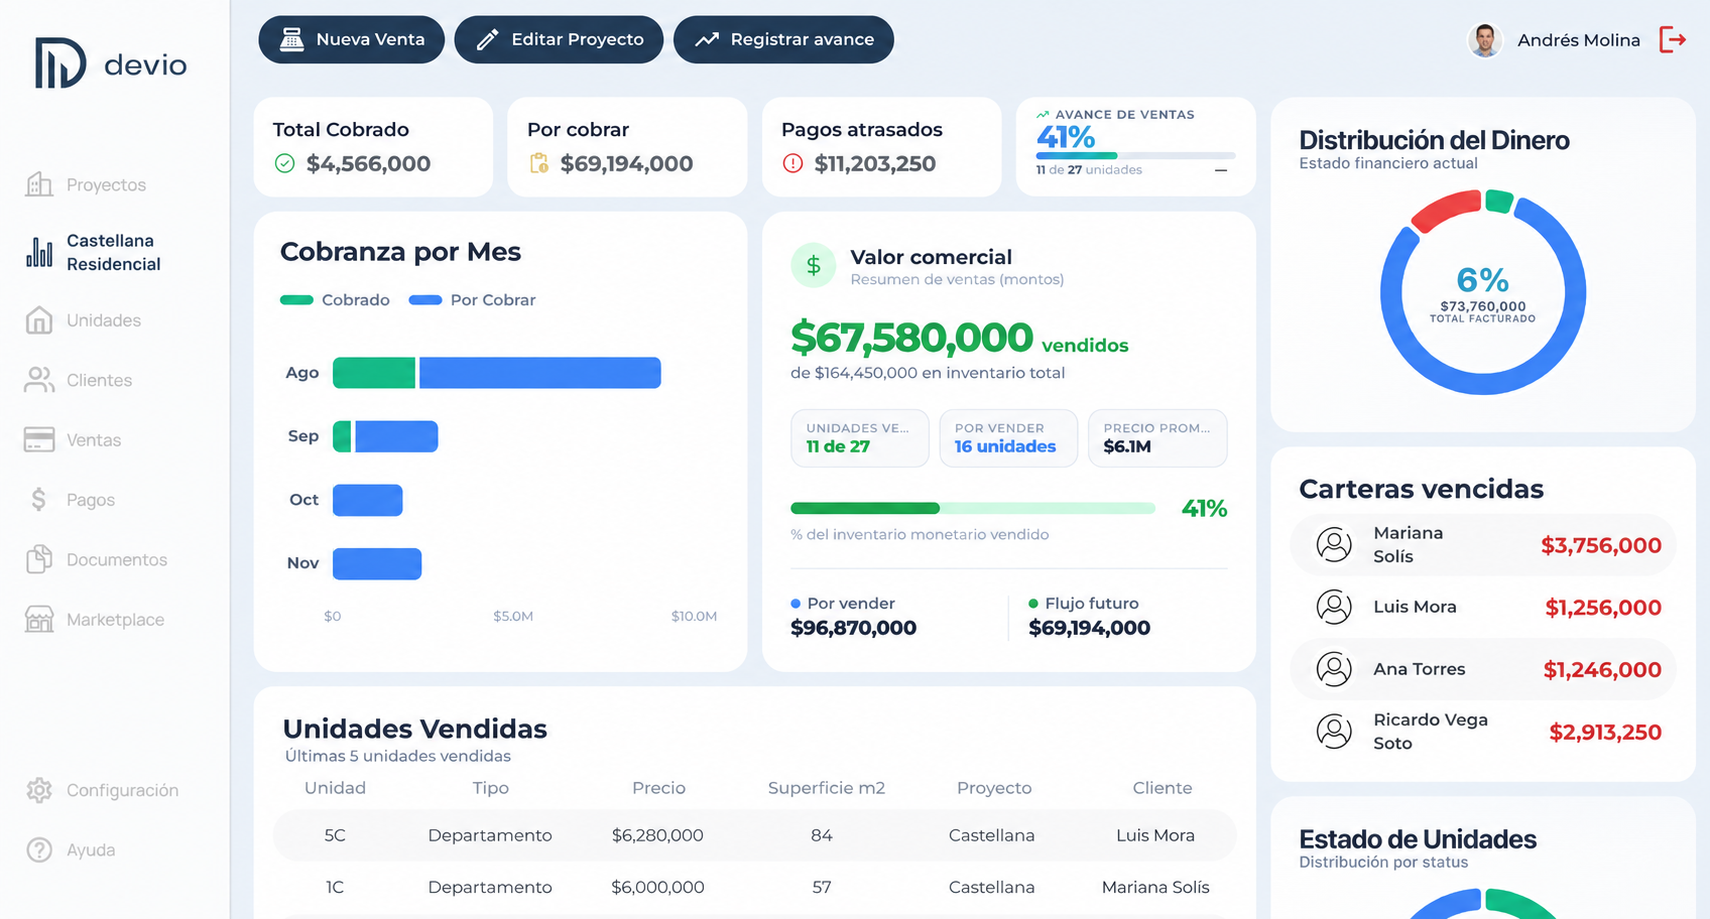Click the Ana Torres $1,246,000 amount
This screenshot has height=919, width=1710.
click(x=1602, y=669)
